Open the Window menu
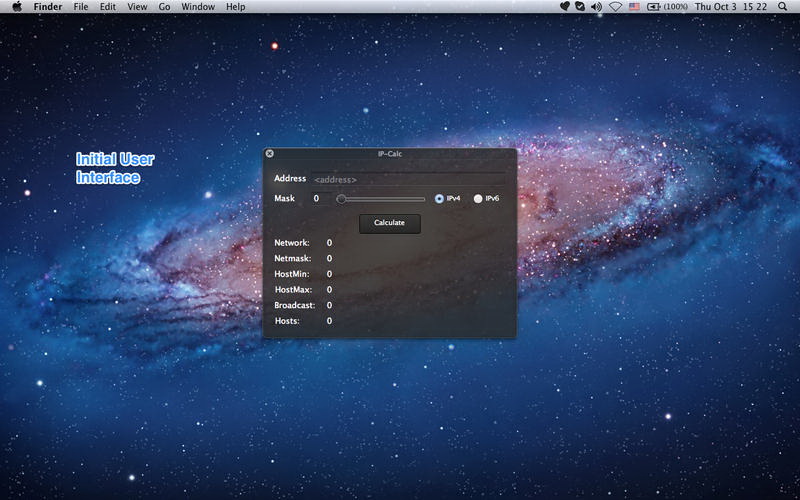This screenshot has height=500, width=800. point(198,7)
